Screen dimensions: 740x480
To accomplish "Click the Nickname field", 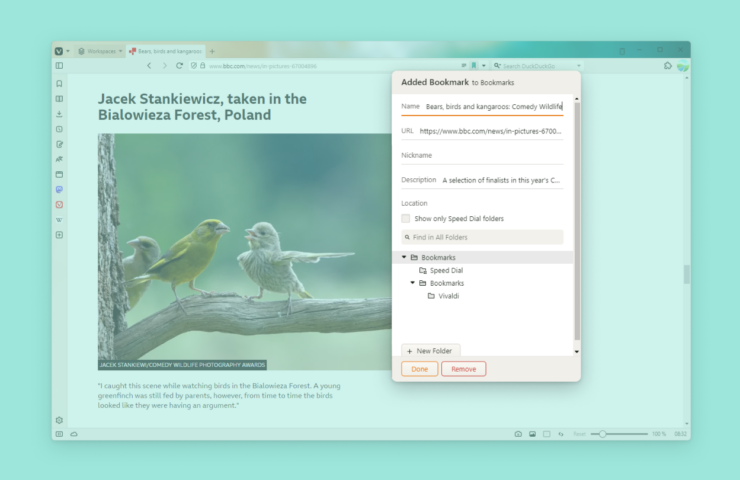I will [482, 155].
